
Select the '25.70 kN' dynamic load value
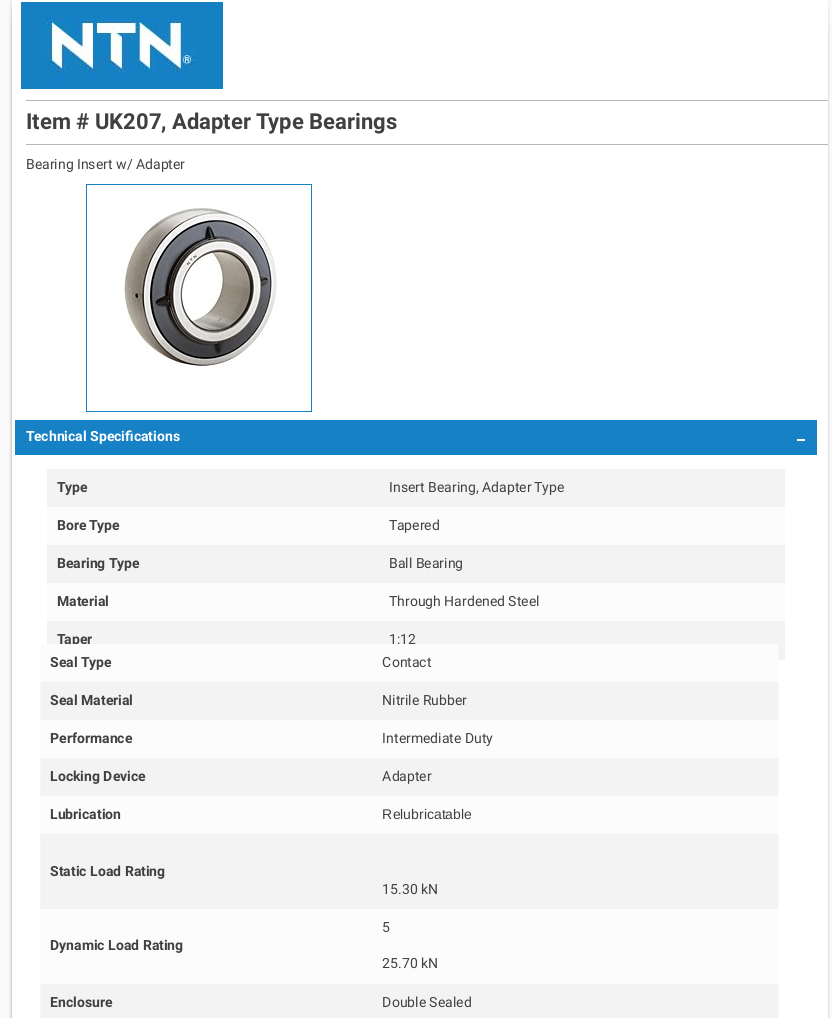(410, 963)
